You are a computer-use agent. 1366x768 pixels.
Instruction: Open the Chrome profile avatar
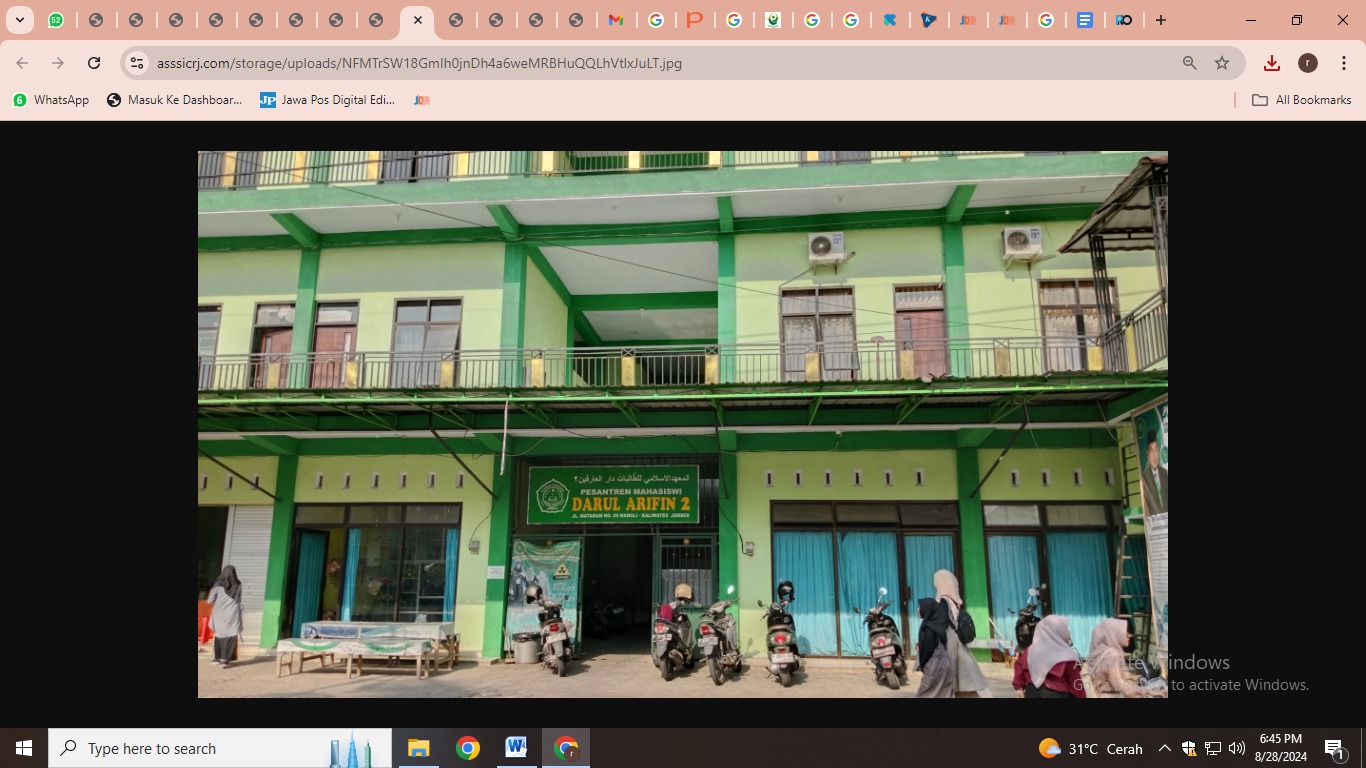[x=1308, y=63]
